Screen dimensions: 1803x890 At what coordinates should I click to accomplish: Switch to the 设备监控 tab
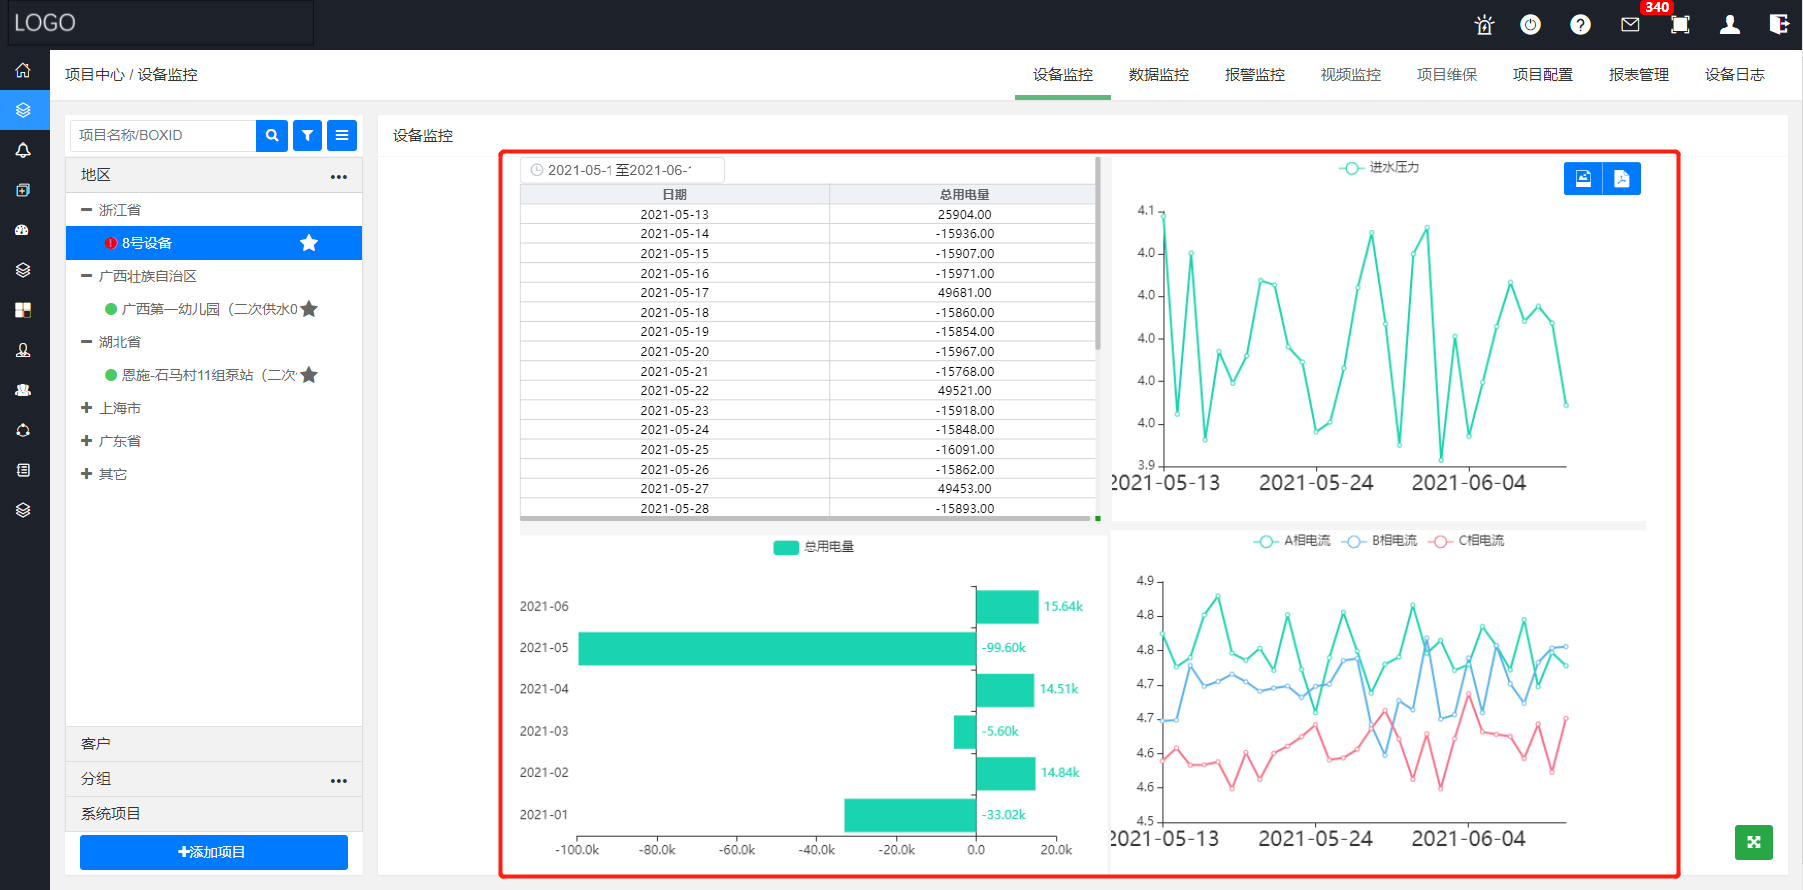click(x=1063, y=75)
